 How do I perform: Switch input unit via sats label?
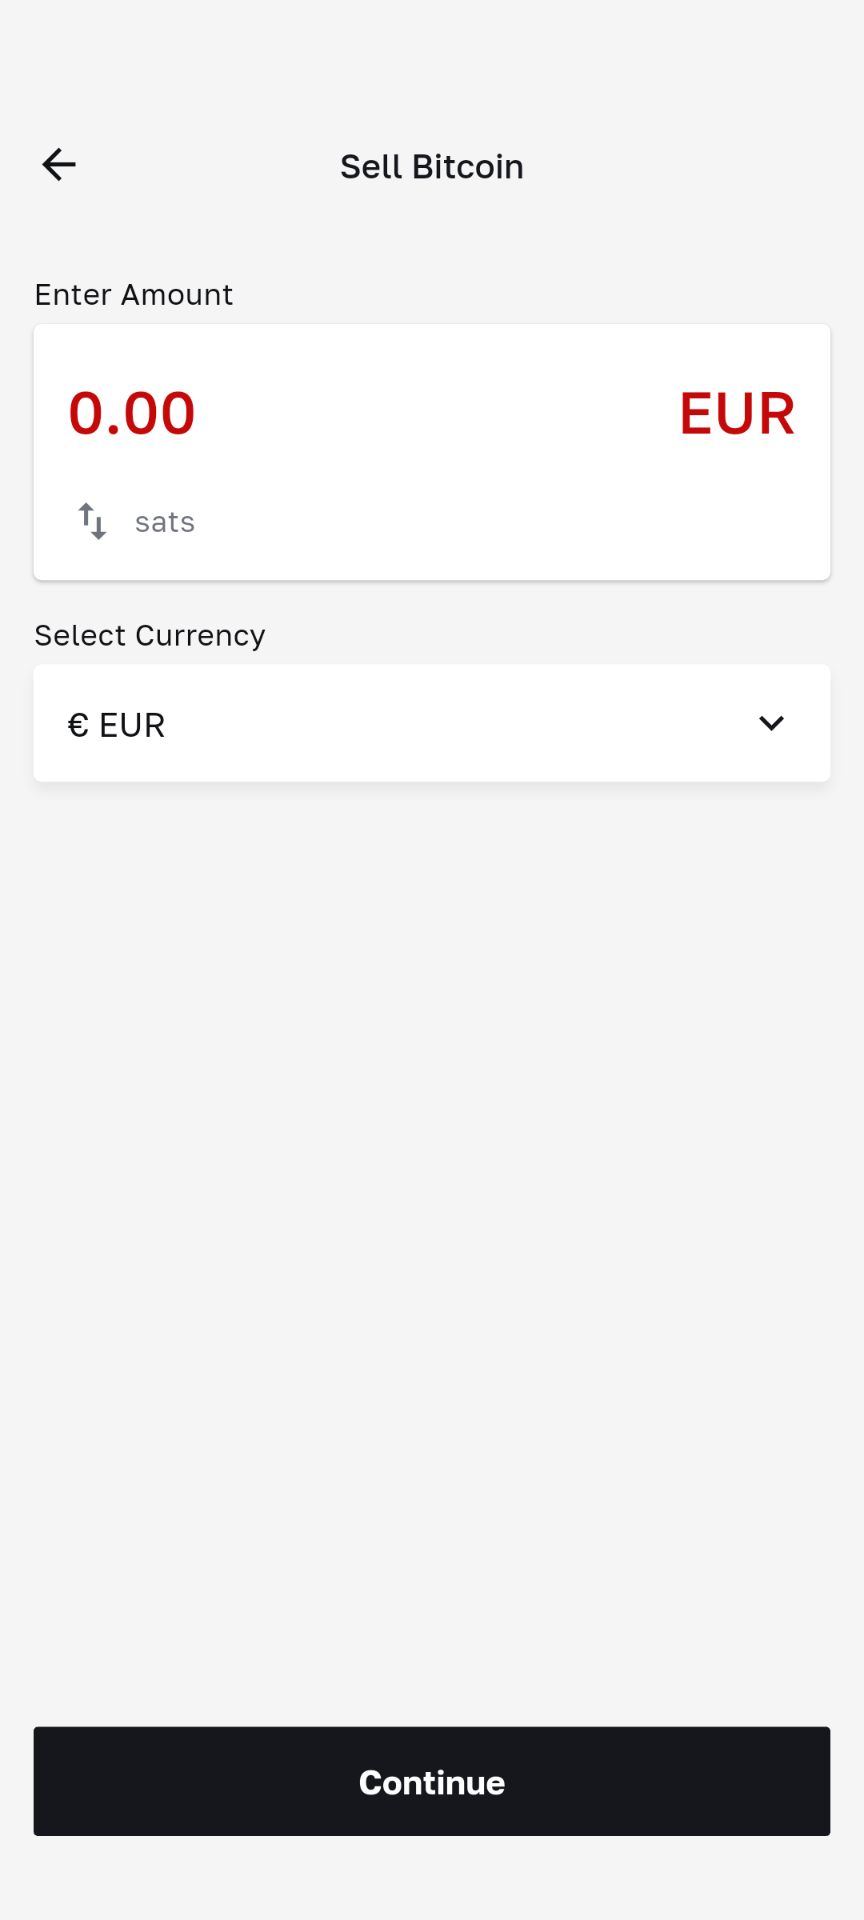point(165,522)
